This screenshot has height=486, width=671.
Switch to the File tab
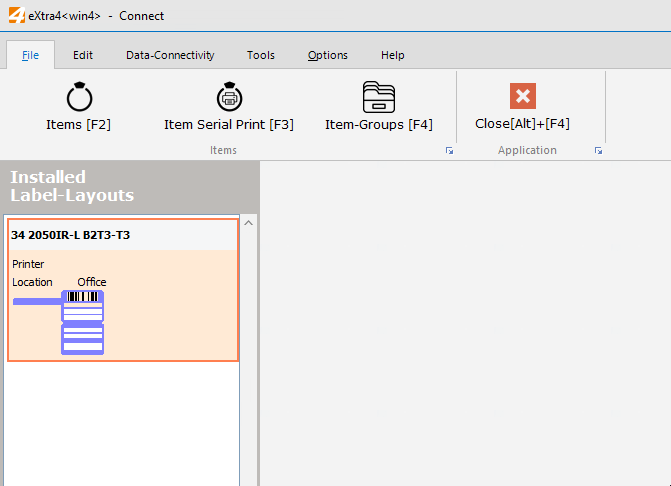pyautogui.click(x=31, y=55)
